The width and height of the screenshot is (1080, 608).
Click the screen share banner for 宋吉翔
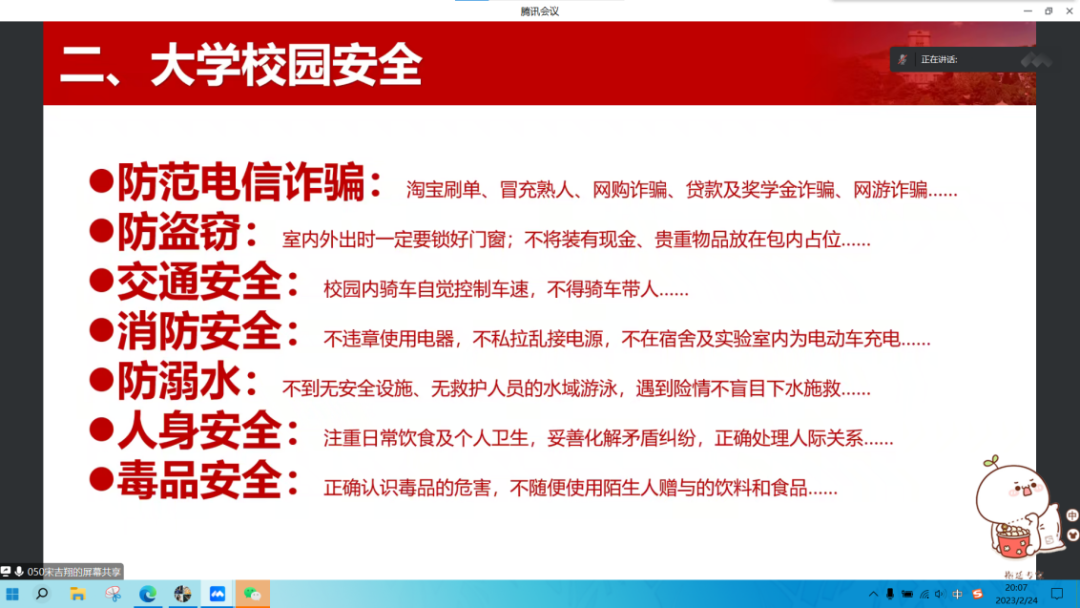[x=60, y=572]
